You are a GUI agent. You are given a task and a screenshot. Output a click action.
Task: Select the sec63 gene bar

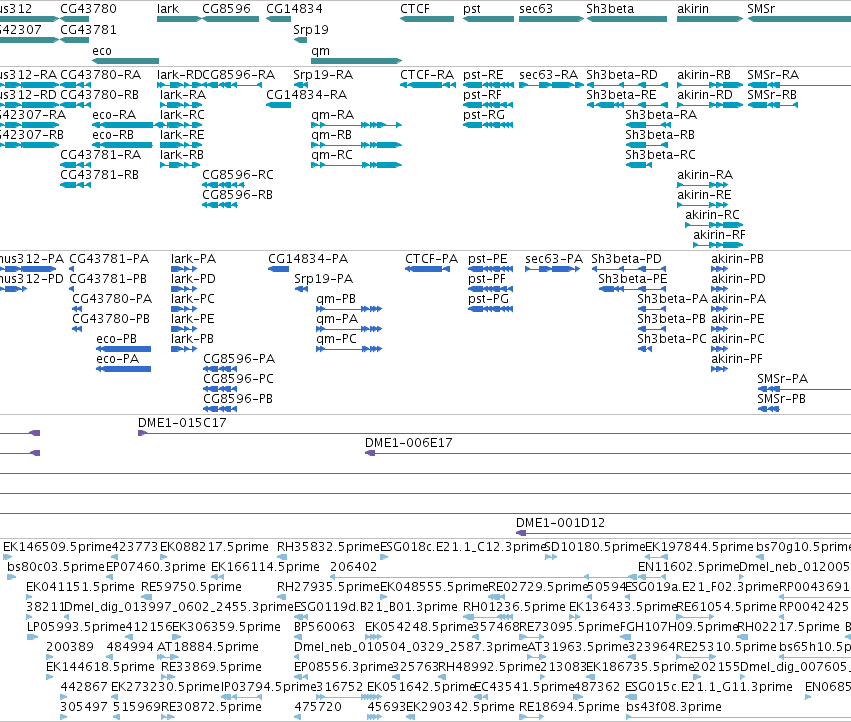click(551, 19)
